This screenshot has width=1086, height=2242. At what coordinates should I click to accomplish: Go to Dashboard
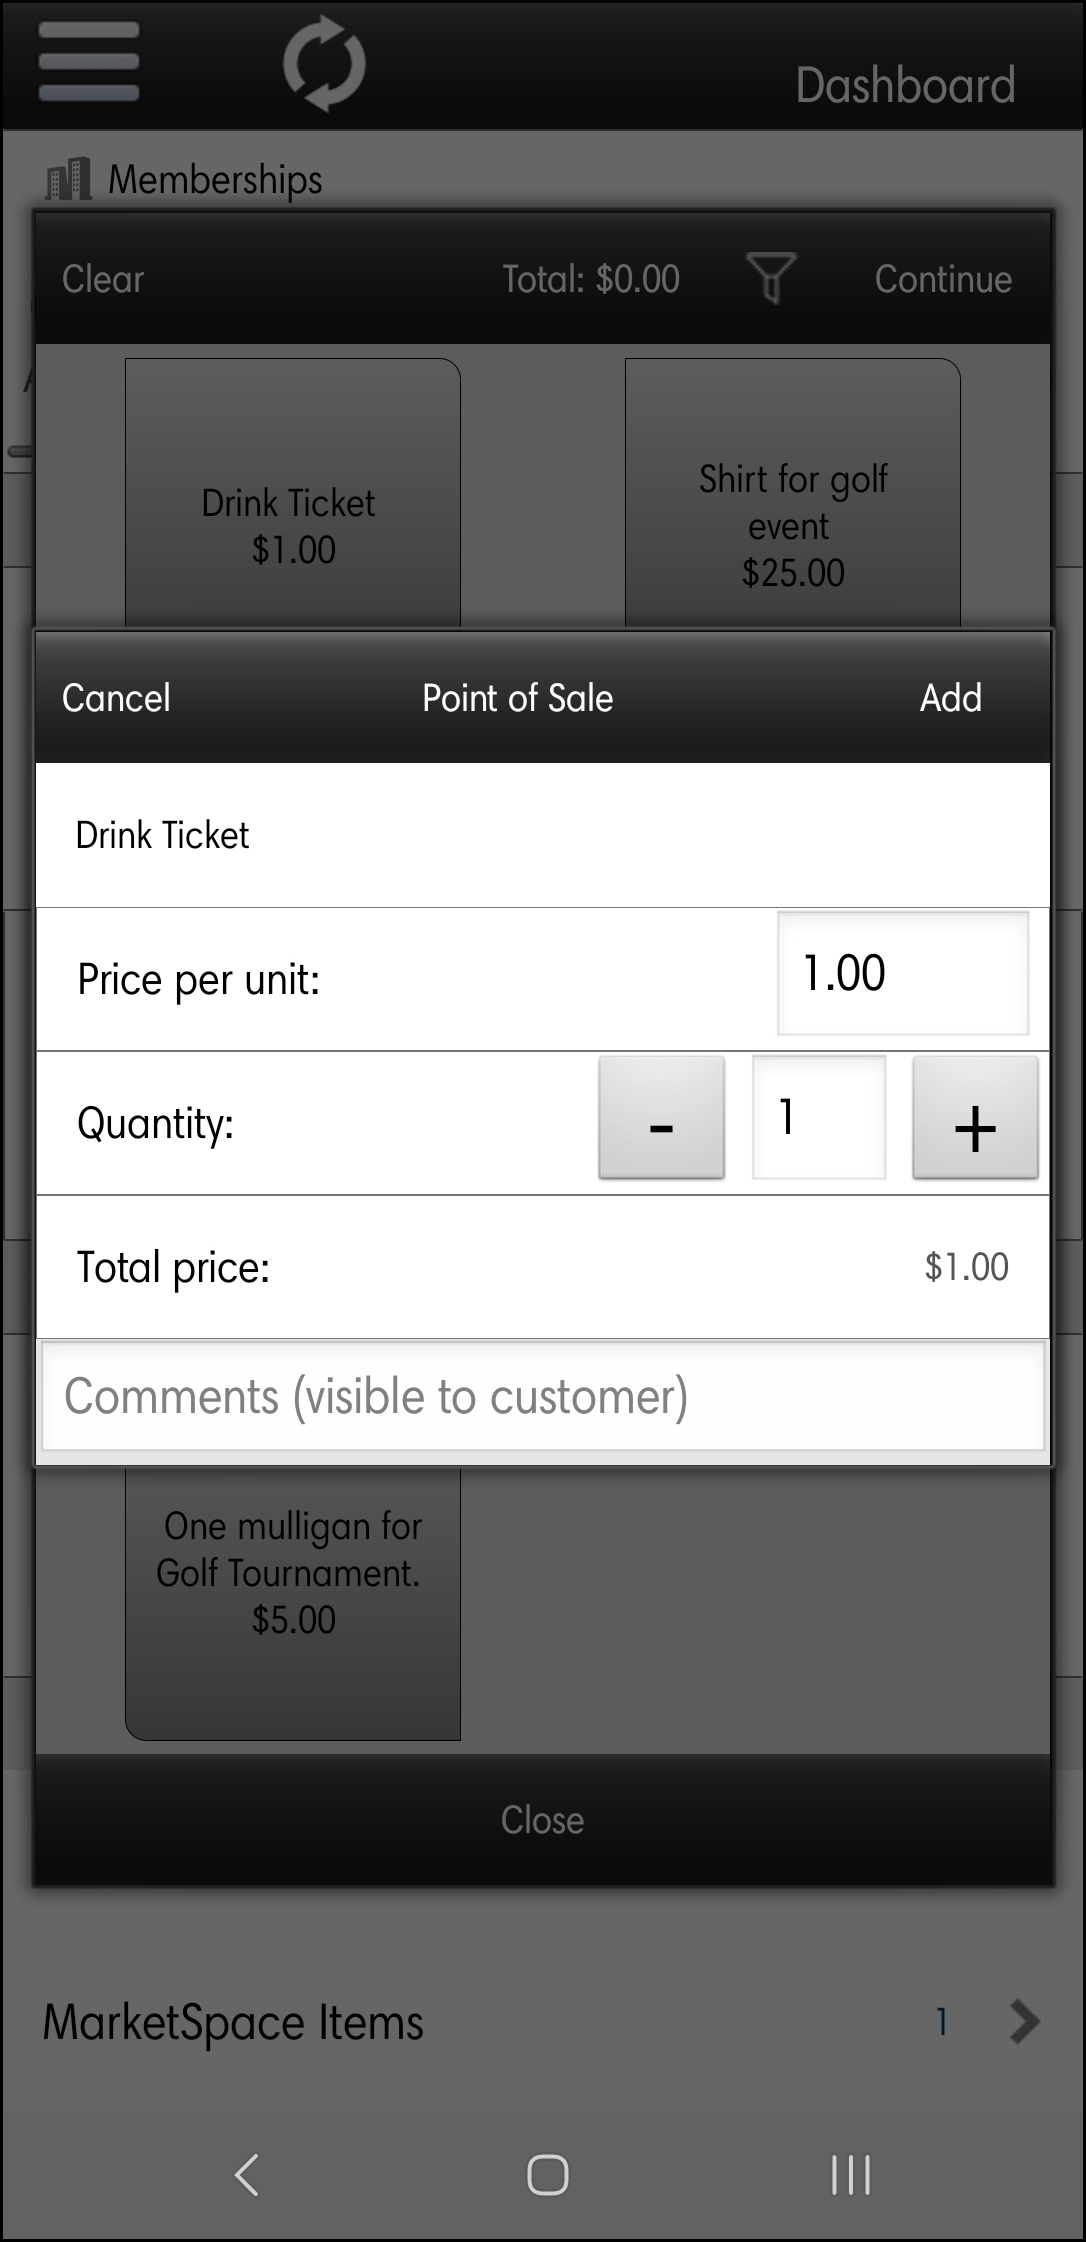[905, 85]
